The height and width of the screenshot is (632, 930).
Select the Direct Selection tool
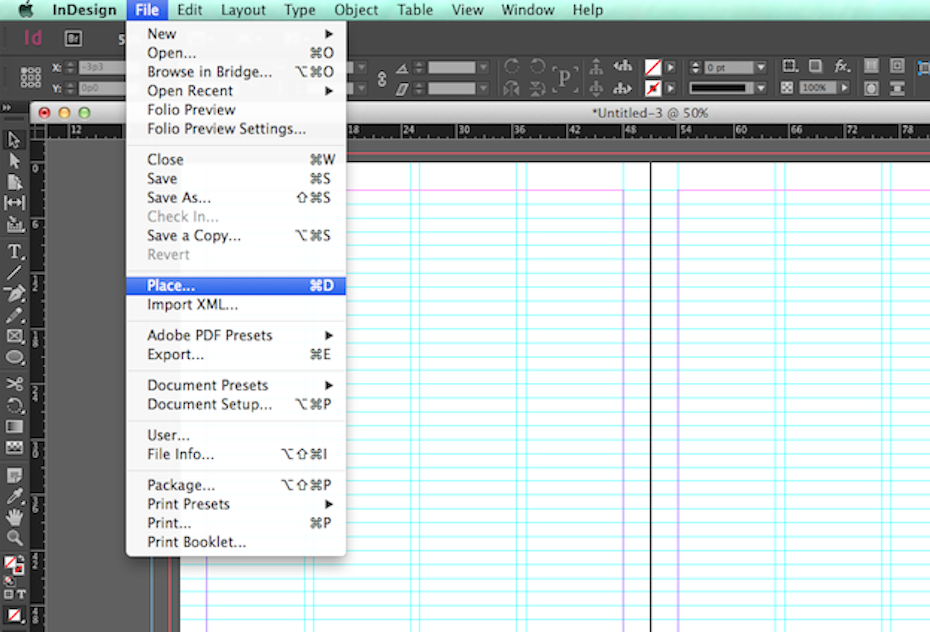pos(15,158)
